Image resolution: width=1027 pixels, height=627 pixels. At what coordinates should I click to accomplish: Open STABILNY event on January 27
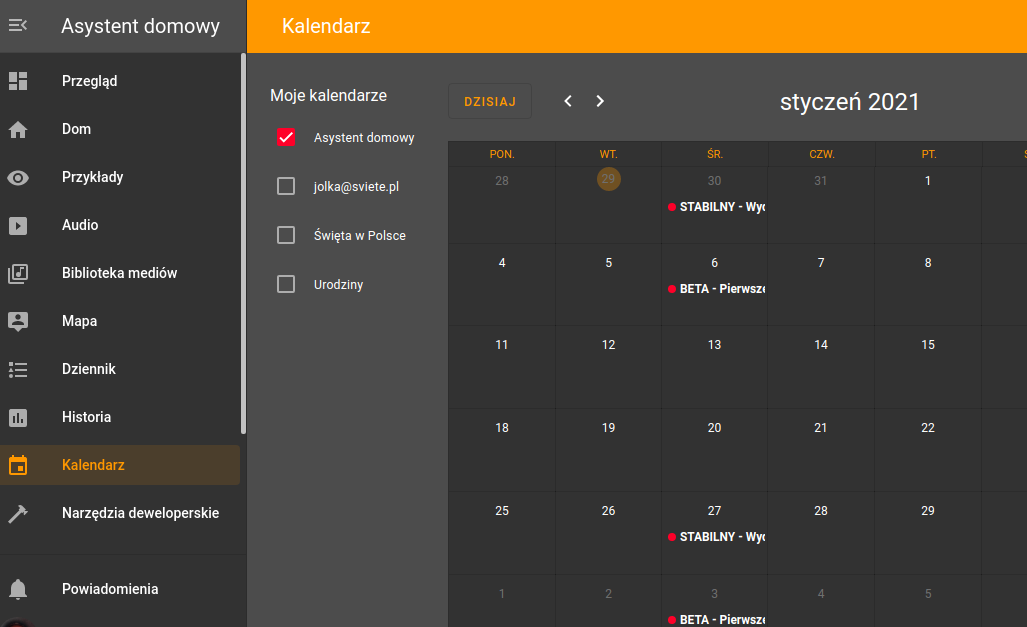[716, 537]
